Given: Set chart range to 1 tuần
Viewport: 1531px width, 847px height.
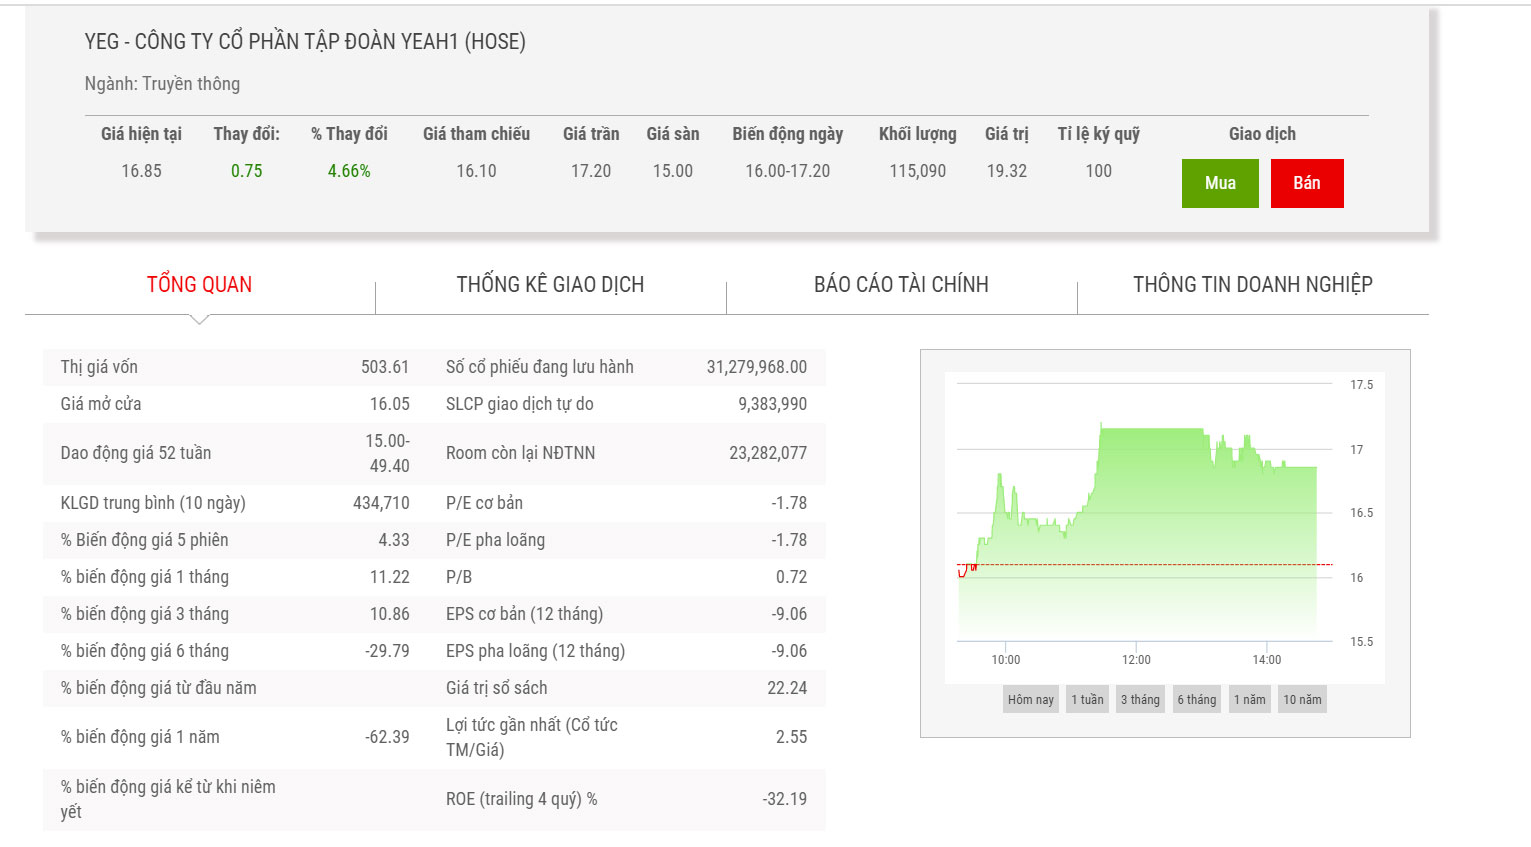Looking at the screenshot, I should 1087,700.
